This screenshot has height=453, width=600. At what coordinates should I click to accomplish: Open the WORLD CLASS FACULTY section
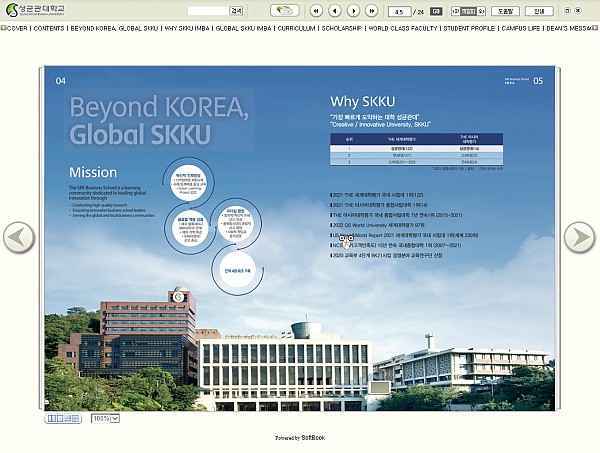[403, 28]
